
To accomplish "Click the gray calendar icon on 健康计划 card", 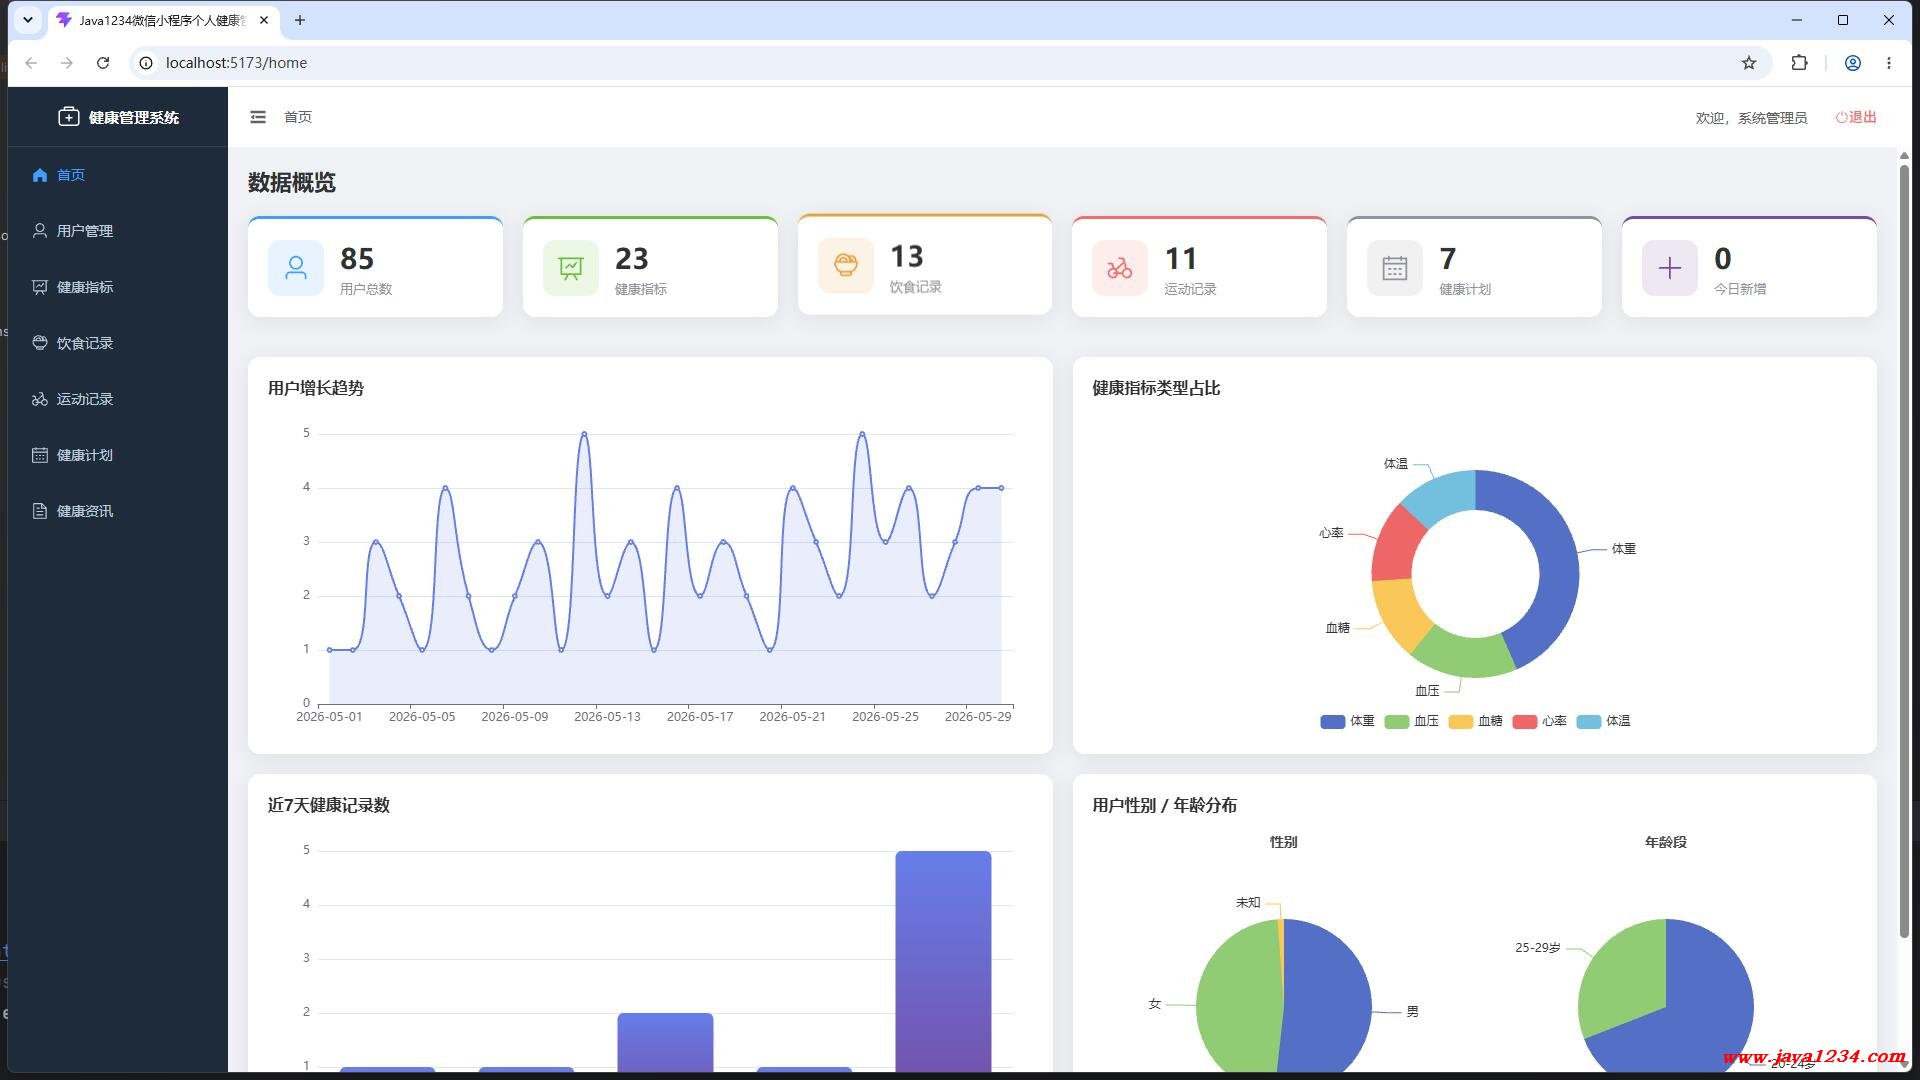I will (1395, 268).
